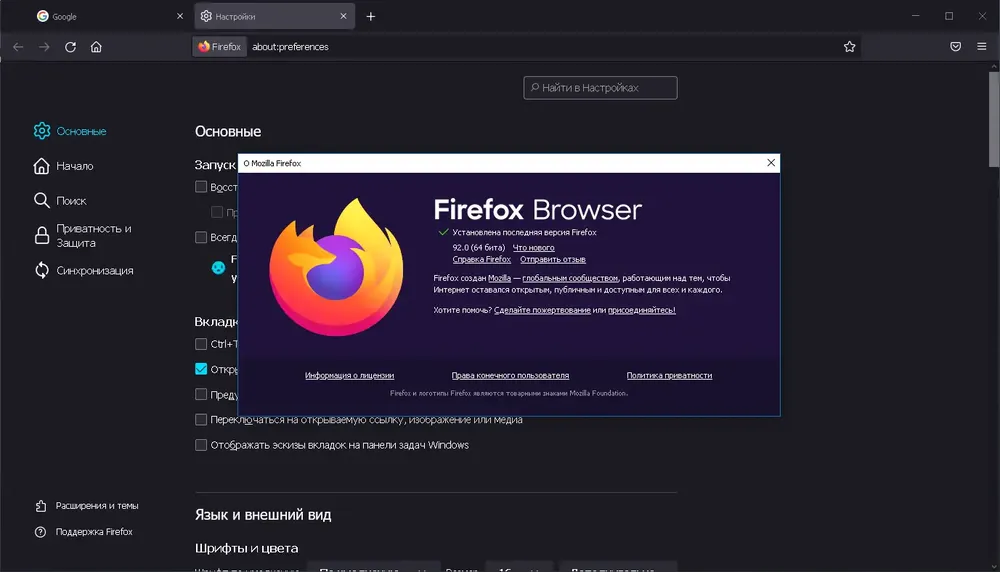Screen dimensions: 1000x572
Task: Close the About Mozilla Firefox dialog
Action: coord(770,163)
